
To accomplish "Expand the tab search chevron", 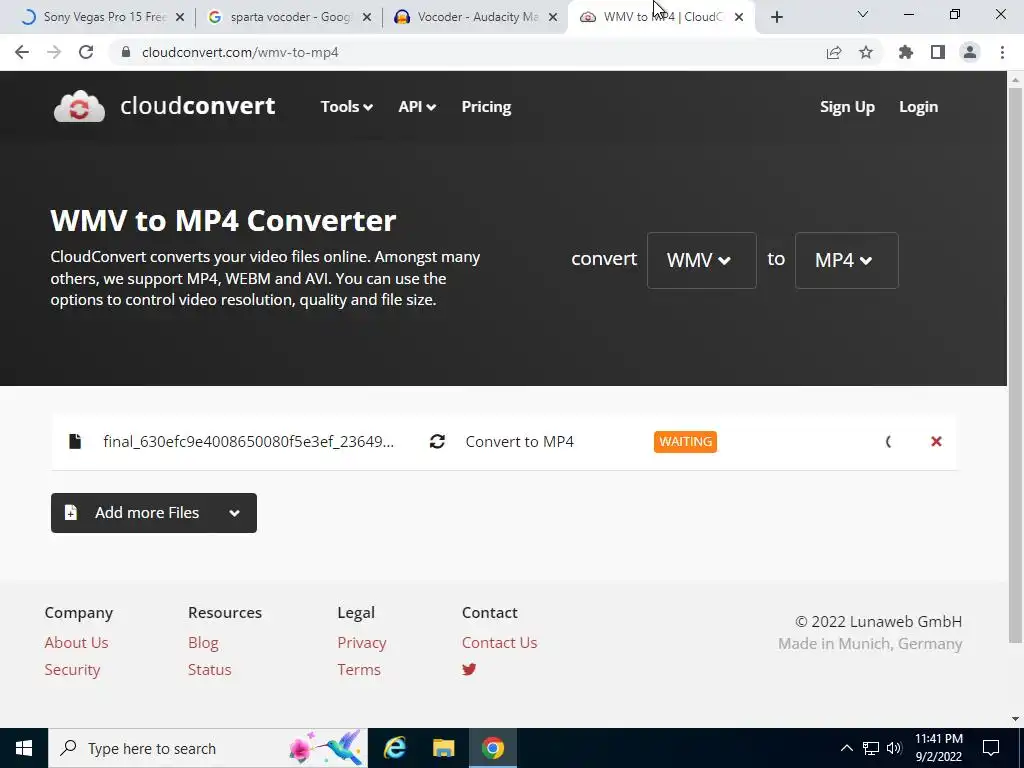I will point(863,14).
